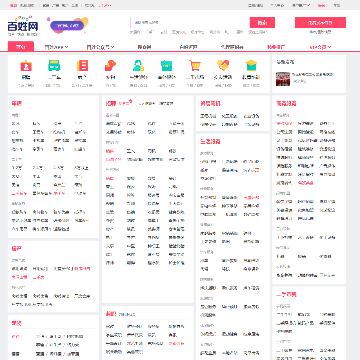Select the fourth navigation bar tab

pos(144,47)
